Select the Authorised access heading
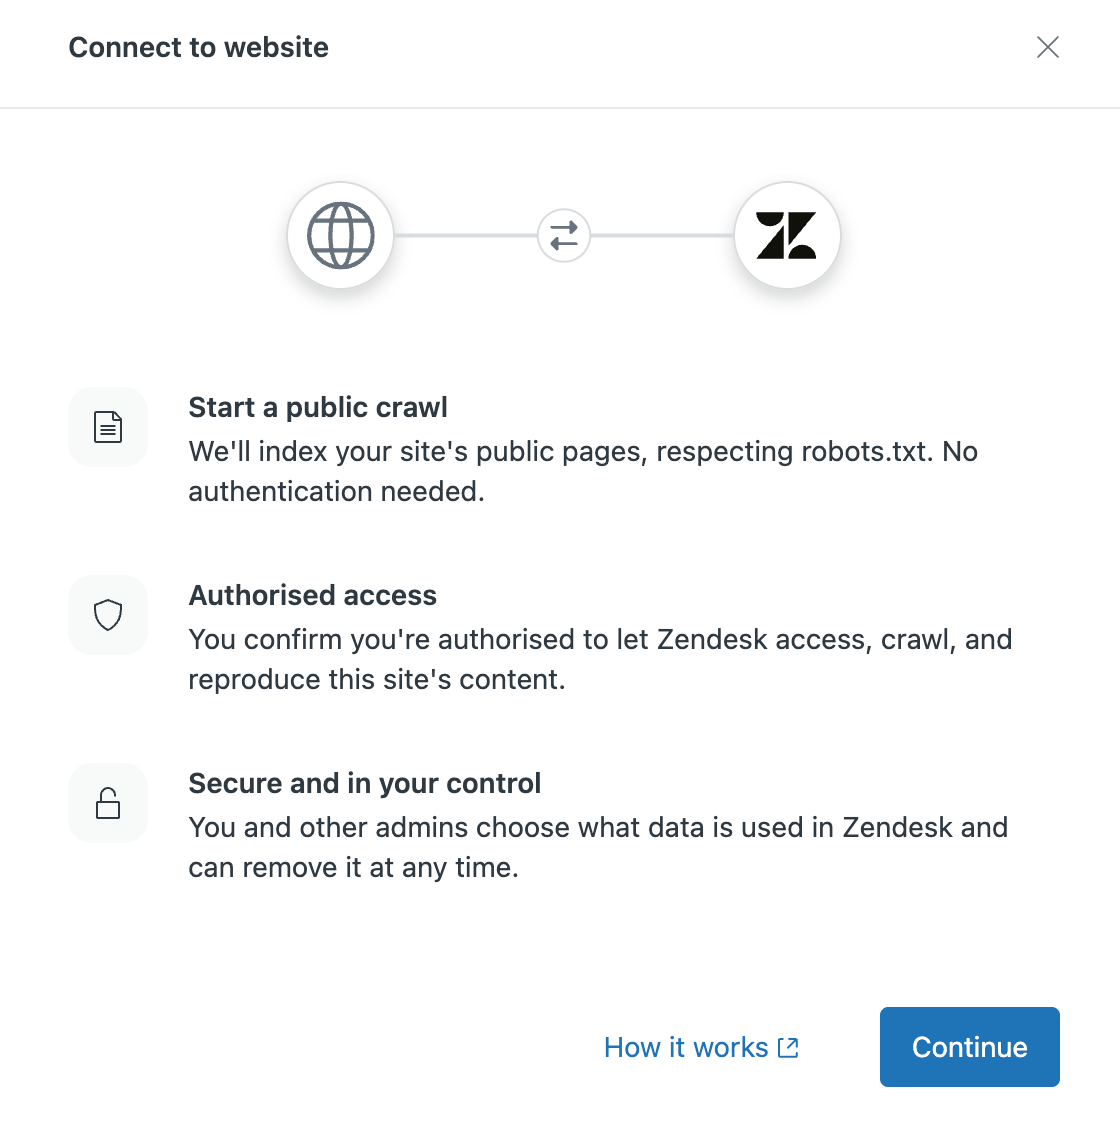This screenshot has height=1136, width=1120. pyautogui.click(x=312, y=596)
